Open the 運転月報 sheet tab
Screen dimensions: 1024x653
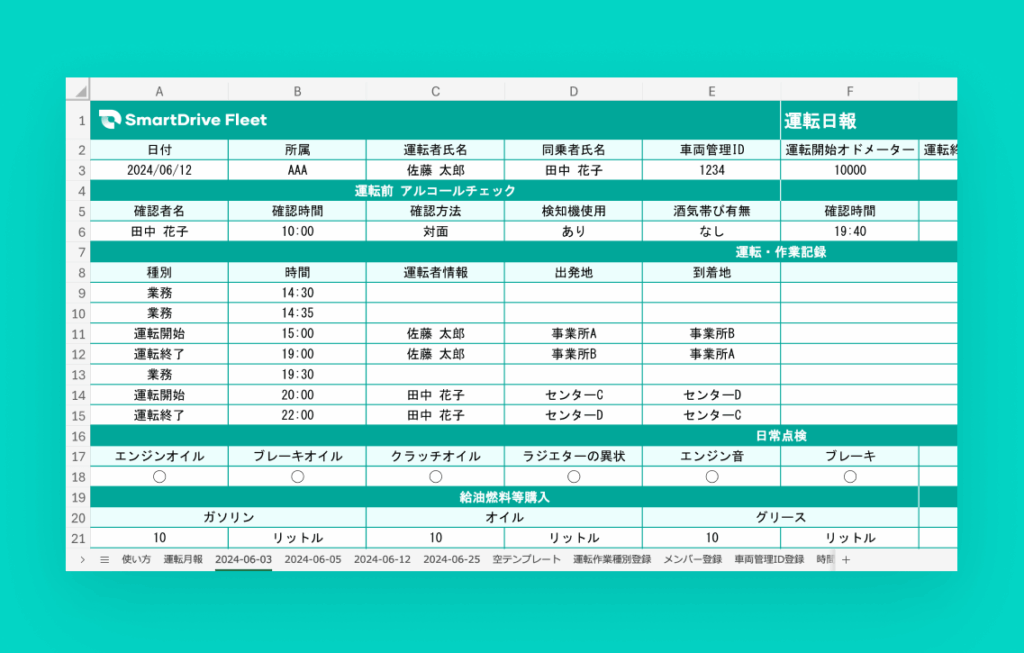pyautogui.click(x=183, y=560)
